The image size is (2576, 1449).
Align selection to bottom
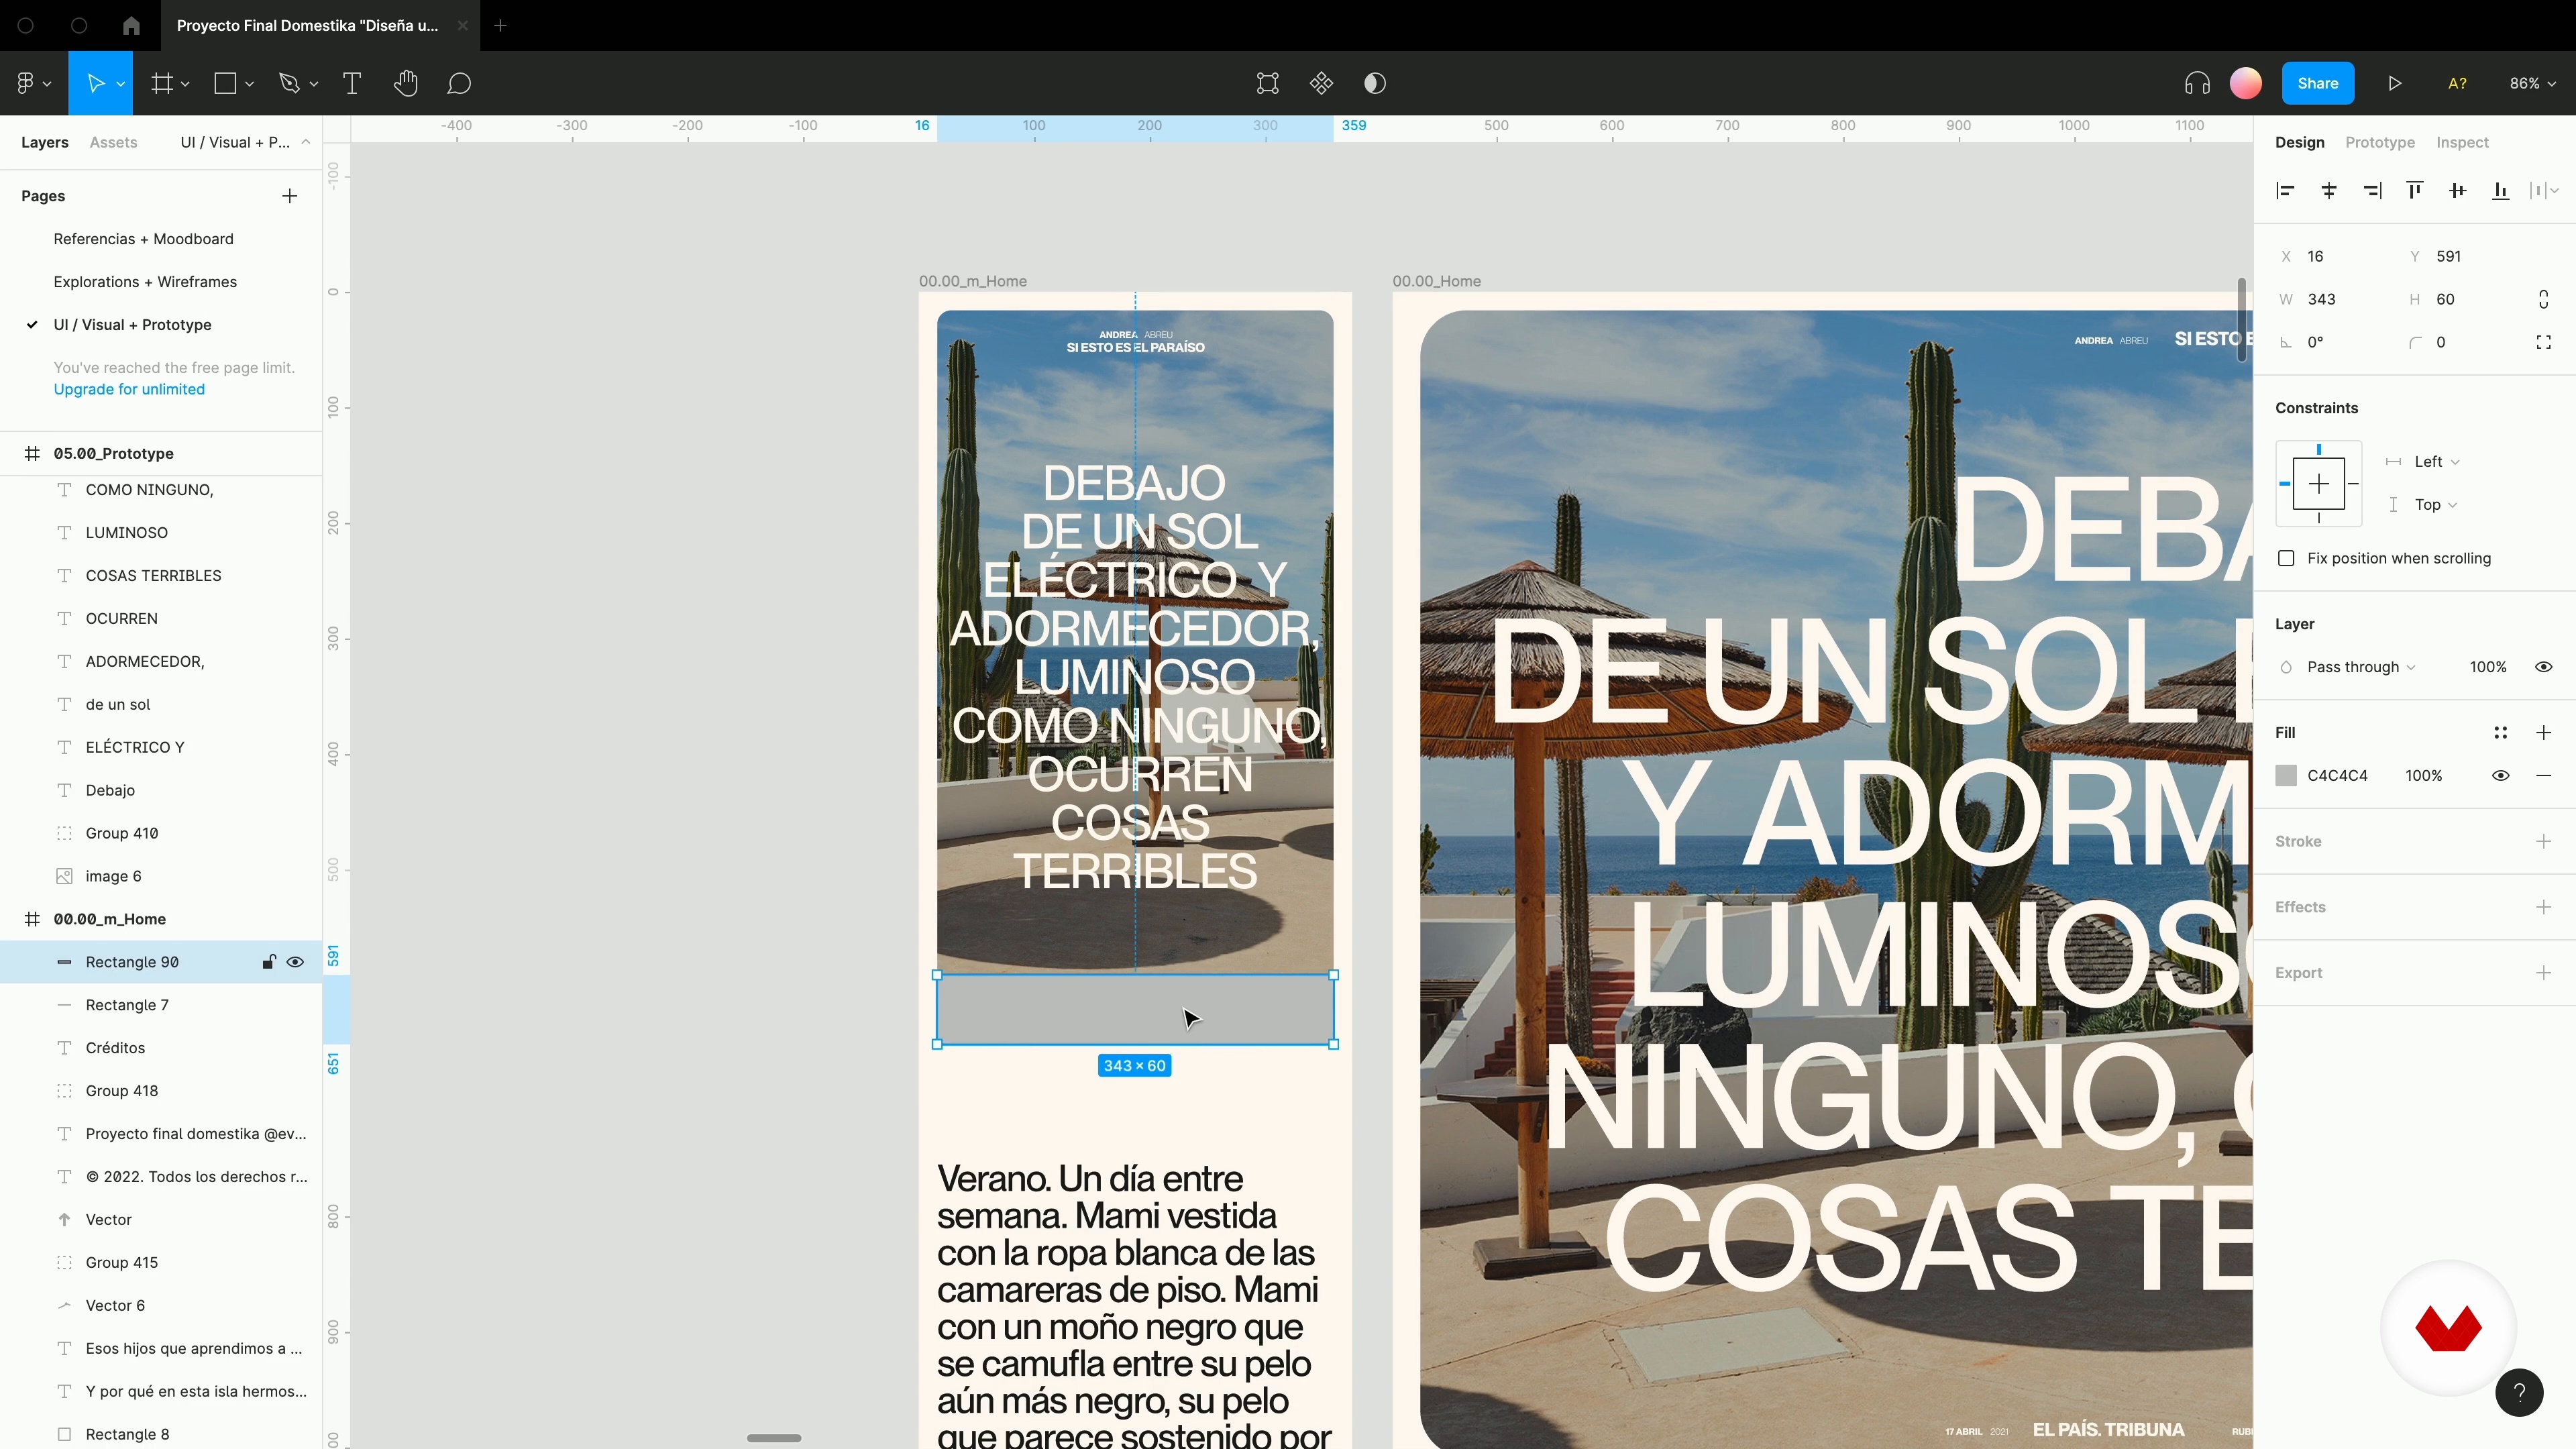[x=2501, y=190]
